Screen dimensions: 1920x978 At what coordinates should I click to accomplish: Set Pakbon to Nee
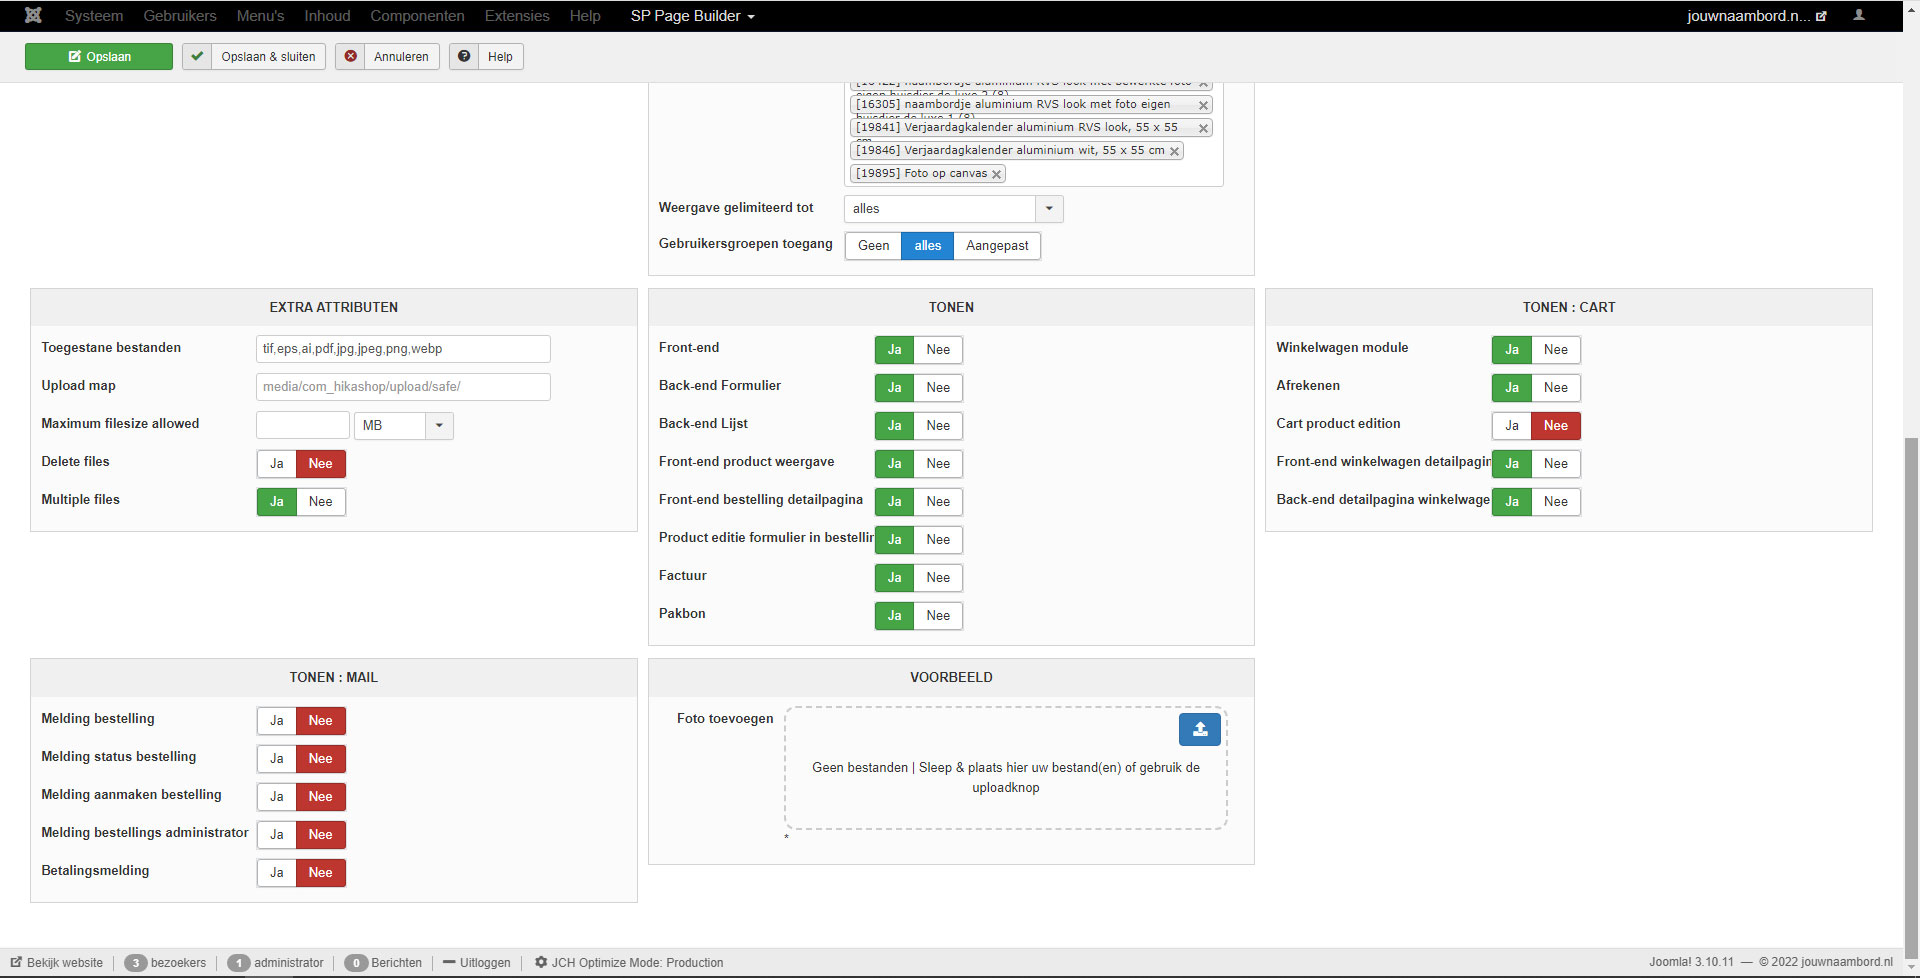(938, 616)
